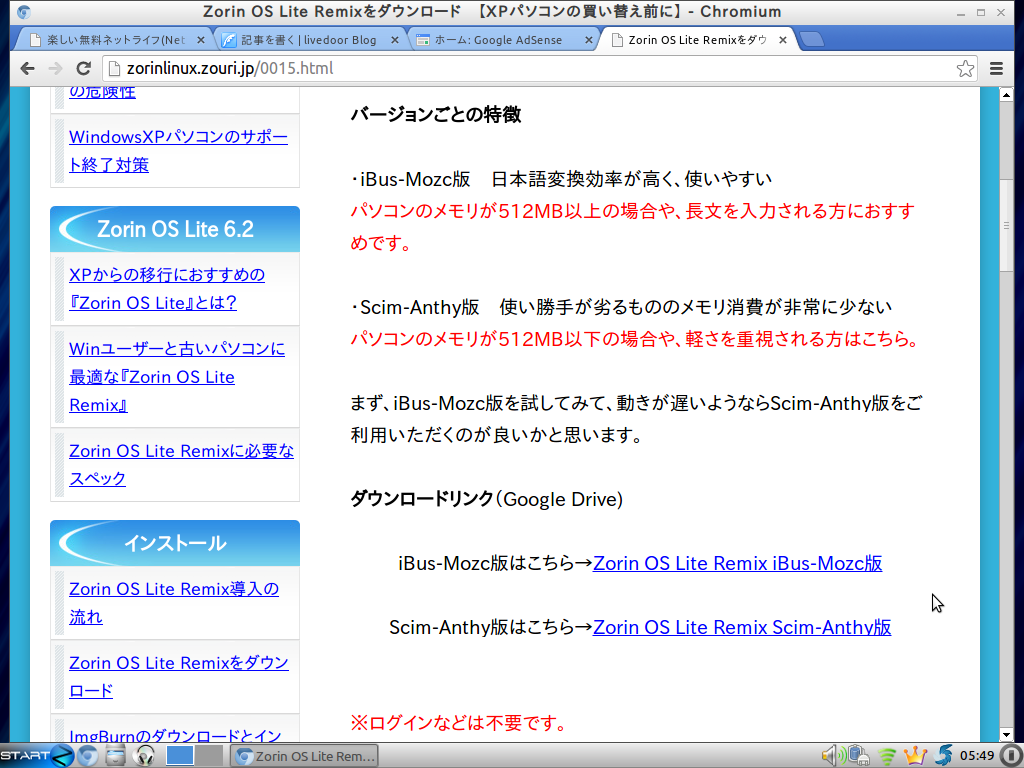Open the partially shown の危険性 sidebar link

(103, 93)
